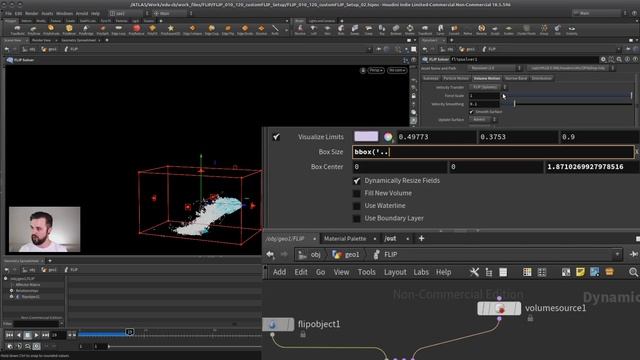Screen dimensions: 640x360
Task: Toggle the tree view icon in the network toolbar
Action: (x=489, y=272)
